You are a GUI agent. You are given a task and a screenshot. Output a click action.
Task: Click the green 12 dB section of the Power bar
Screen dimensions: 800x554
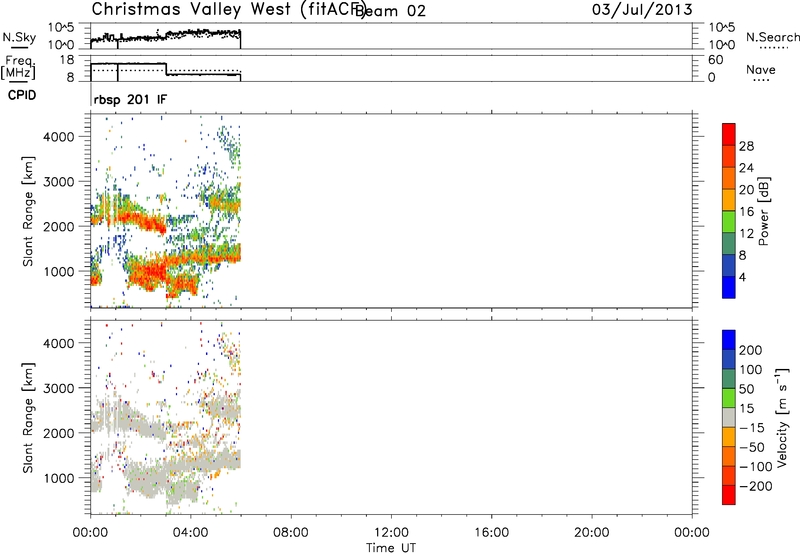tap(729, 221)
